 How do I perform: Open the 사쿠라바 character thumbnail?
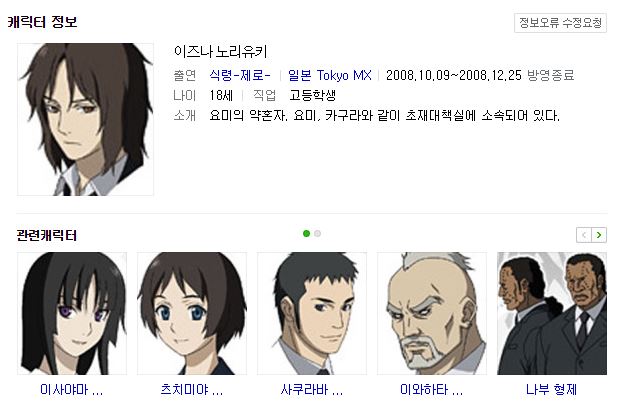coord(312,313)
